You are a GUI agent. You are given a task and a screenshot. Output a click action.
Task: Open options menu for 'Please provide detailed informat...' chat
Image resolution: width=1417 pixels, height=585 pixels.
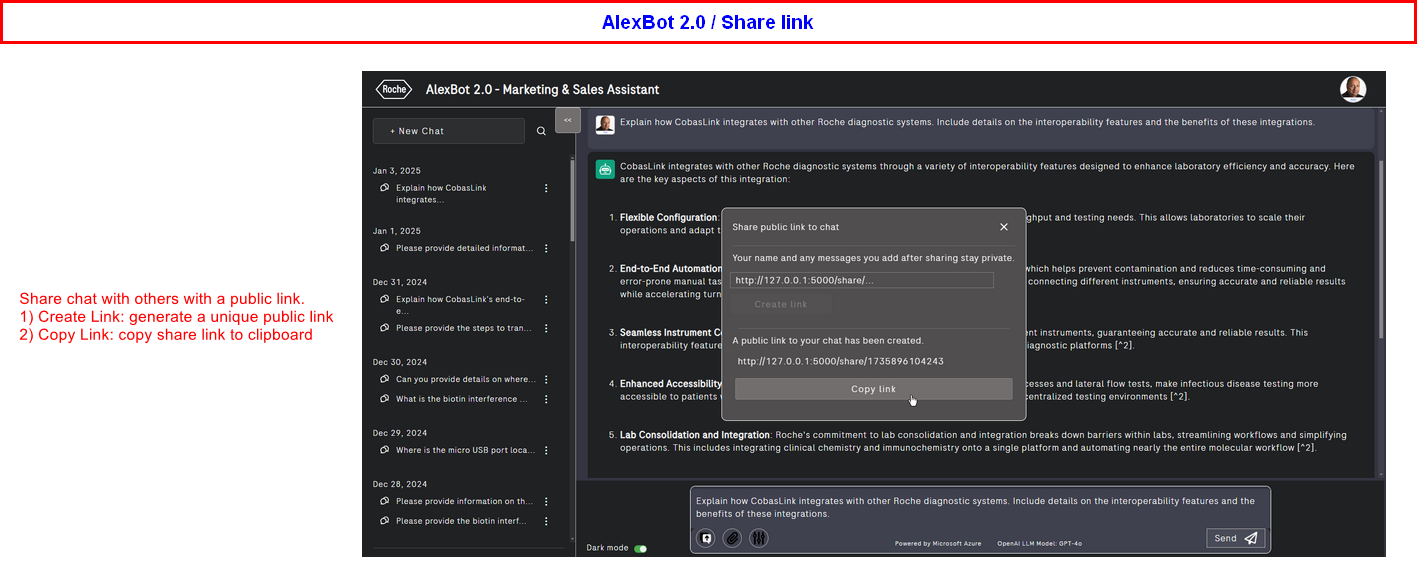pos(546,248)
